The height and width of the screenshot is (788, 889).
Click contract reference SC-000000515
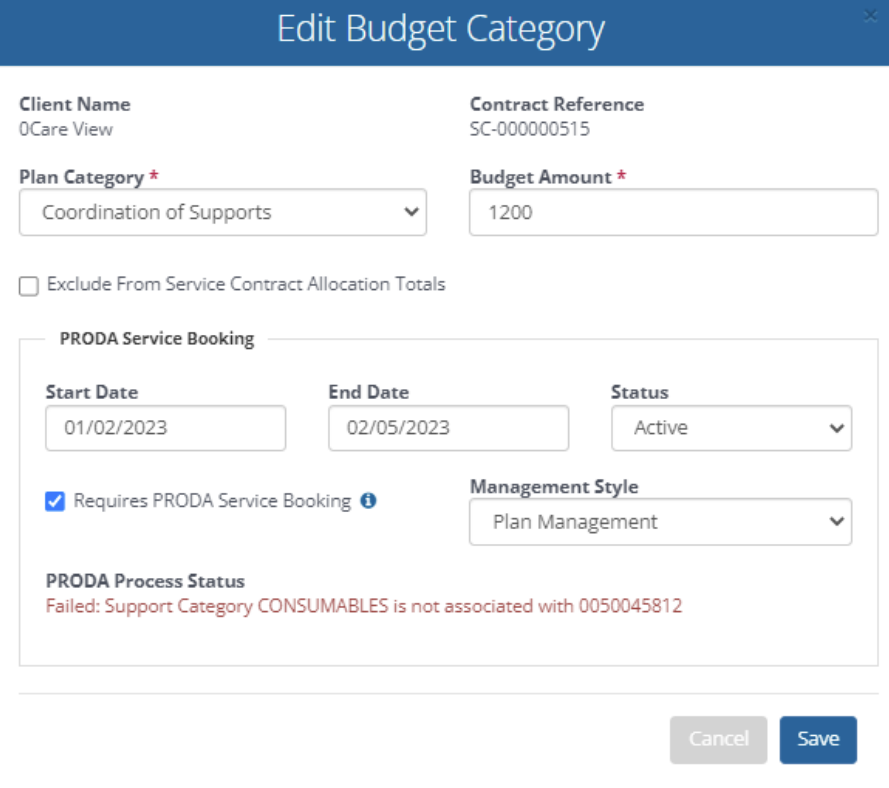pyautogui.click(x=530, y=129)
